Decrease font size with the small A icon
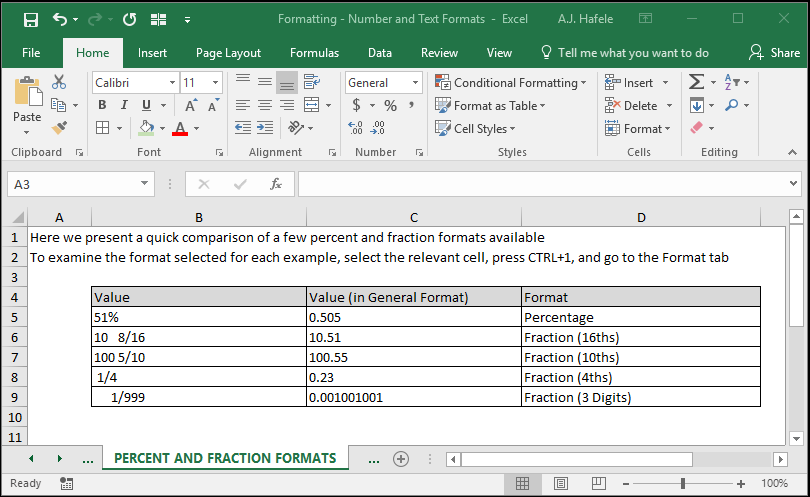Viewport: 810px width, 497px height. pyautogui.click(x=213, y=105)
